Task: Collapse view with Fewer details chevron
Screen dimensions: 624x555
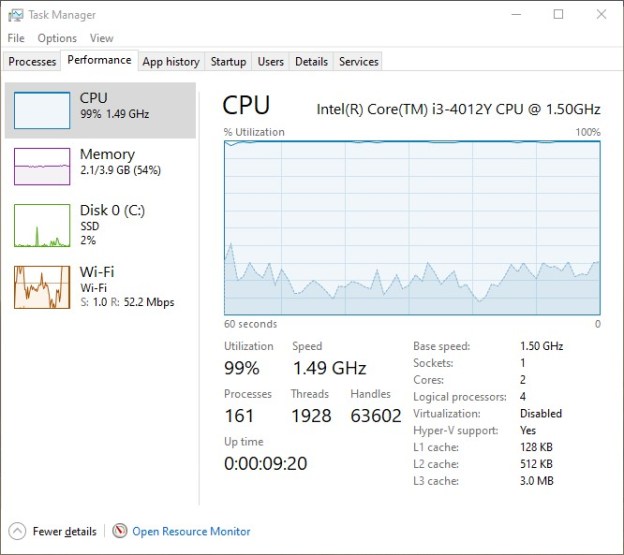Action: 17,531
